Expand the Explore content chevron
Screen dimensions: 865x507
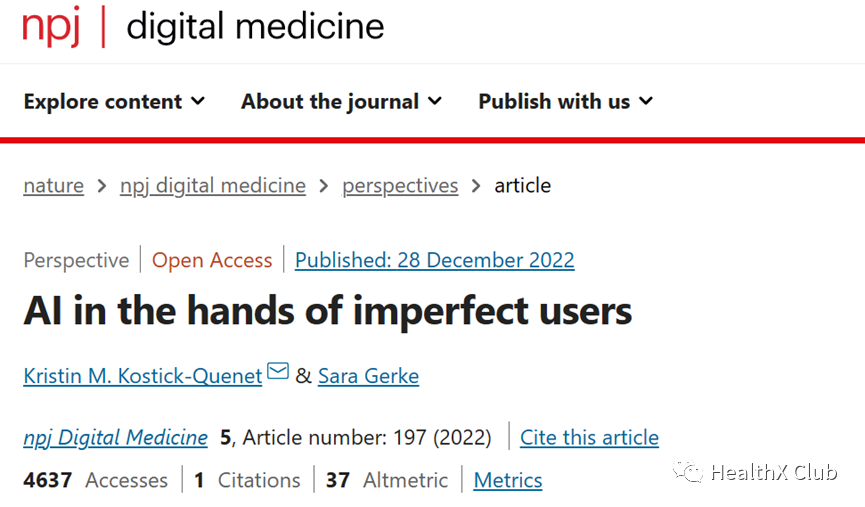(198, 101)
